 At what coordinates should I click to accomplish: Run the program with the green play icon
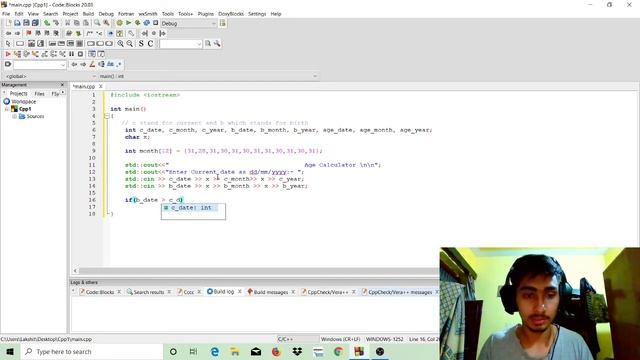(x=129, y=23)
